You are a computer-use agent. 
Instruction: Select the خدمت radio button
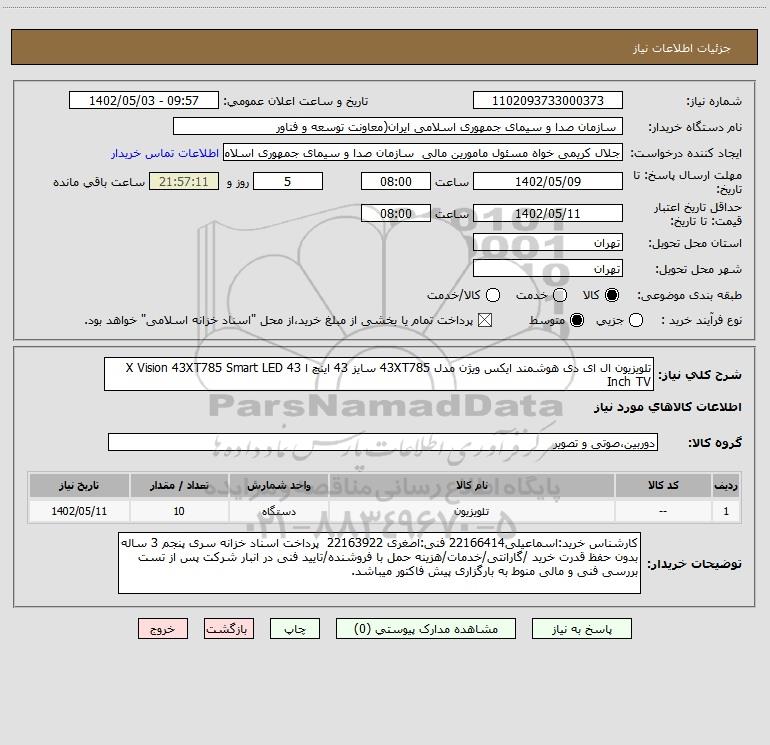coord(560,295)
